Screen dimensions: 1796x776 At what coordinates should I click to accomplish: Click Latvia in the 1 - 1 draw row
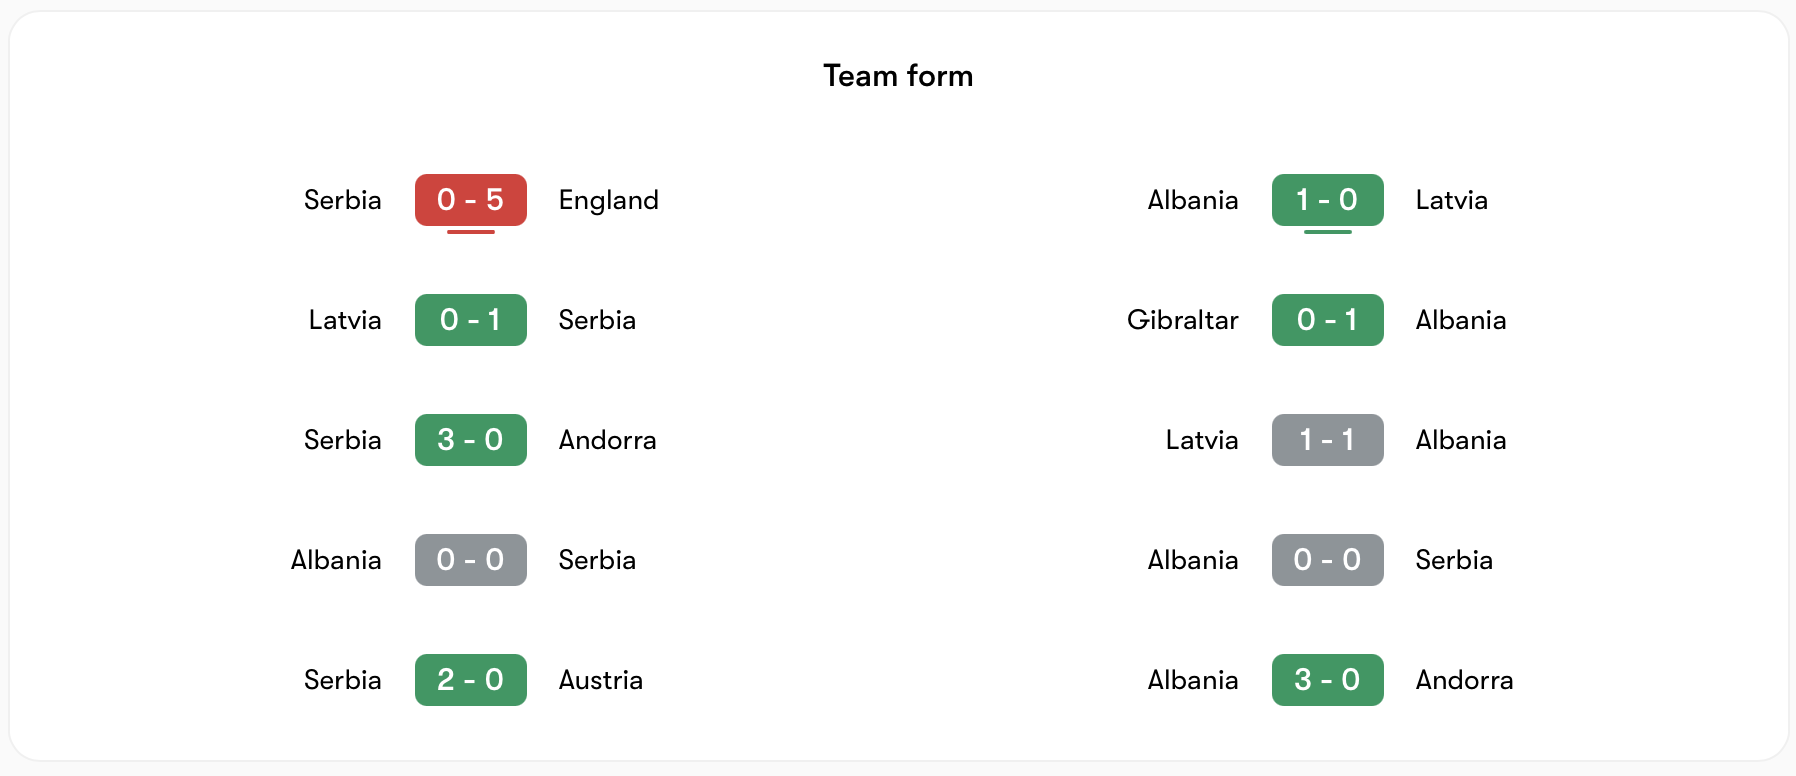[1201, 440]
